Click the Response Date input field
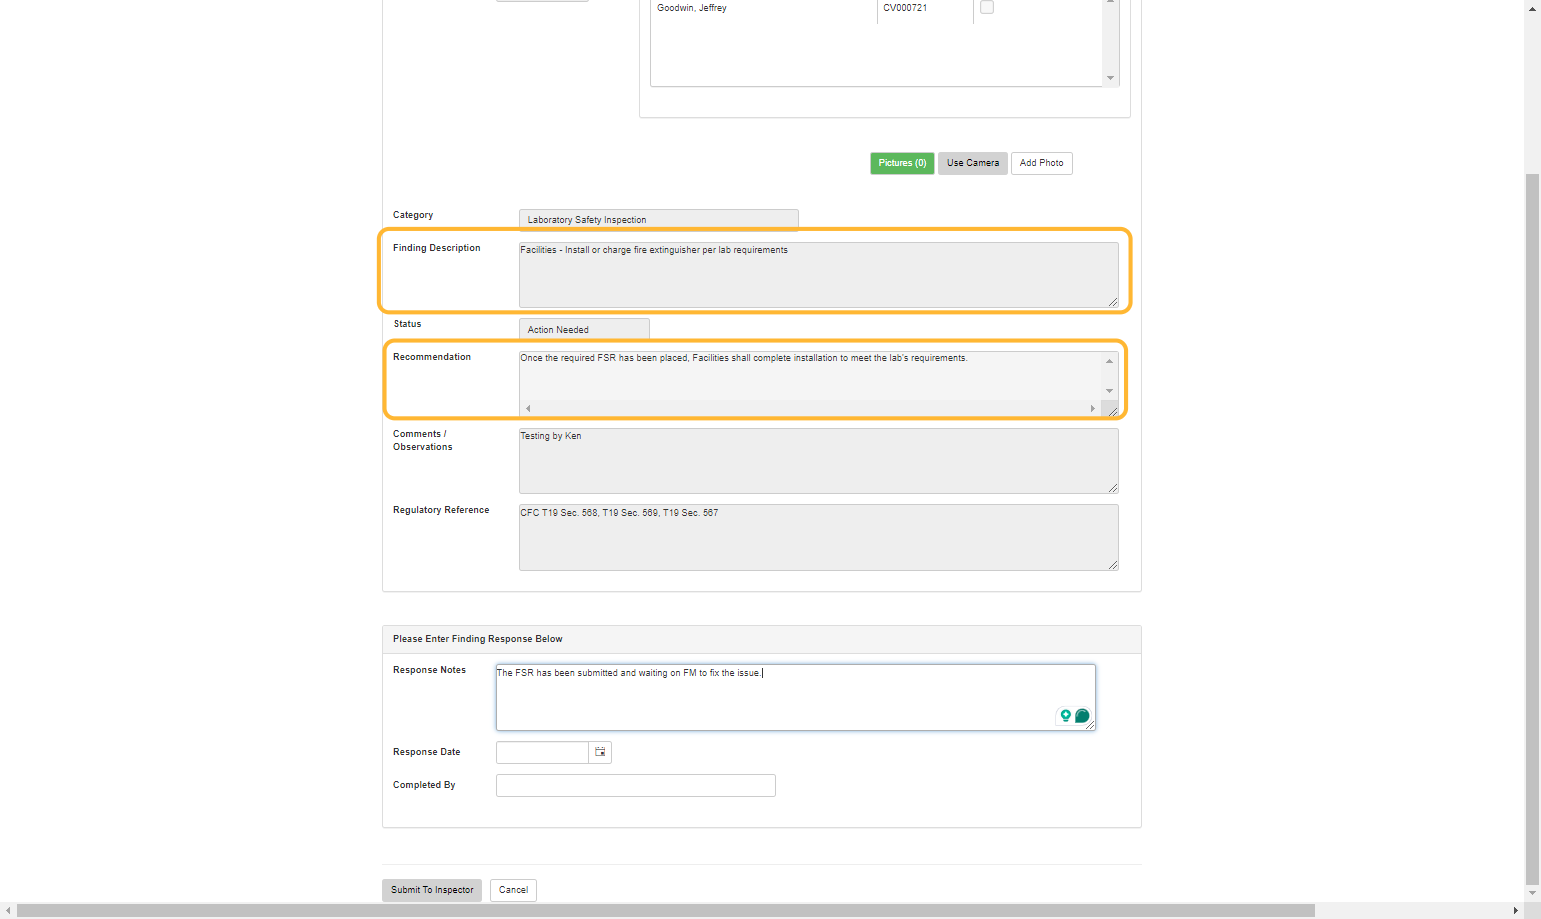This screenshot has width=1541, height=919. click(542, 752)
